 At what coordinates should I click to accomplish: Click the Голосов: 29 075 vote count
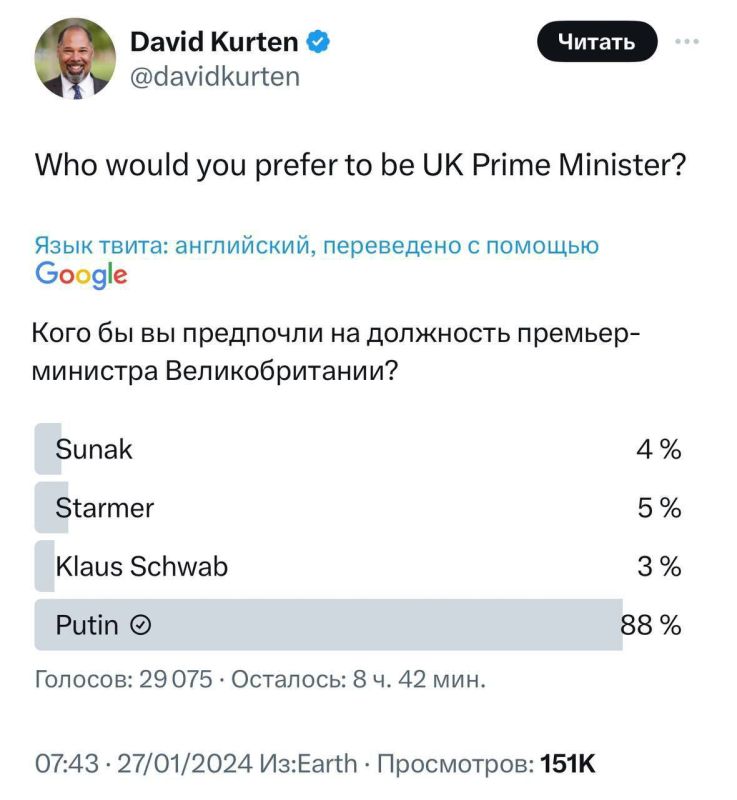coord(124,681)
